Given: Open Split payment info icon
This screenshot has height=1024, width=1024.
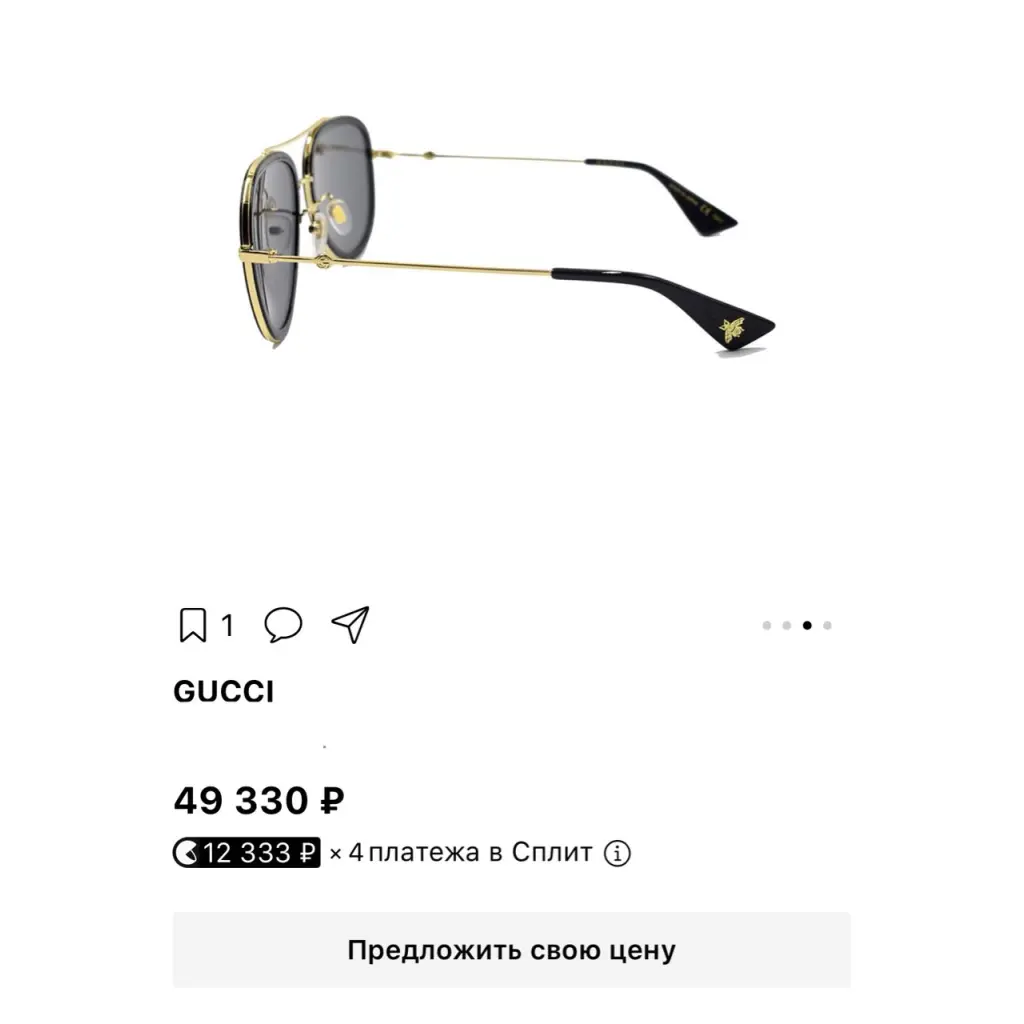Looking at the screenshot, I should point(617,853).
